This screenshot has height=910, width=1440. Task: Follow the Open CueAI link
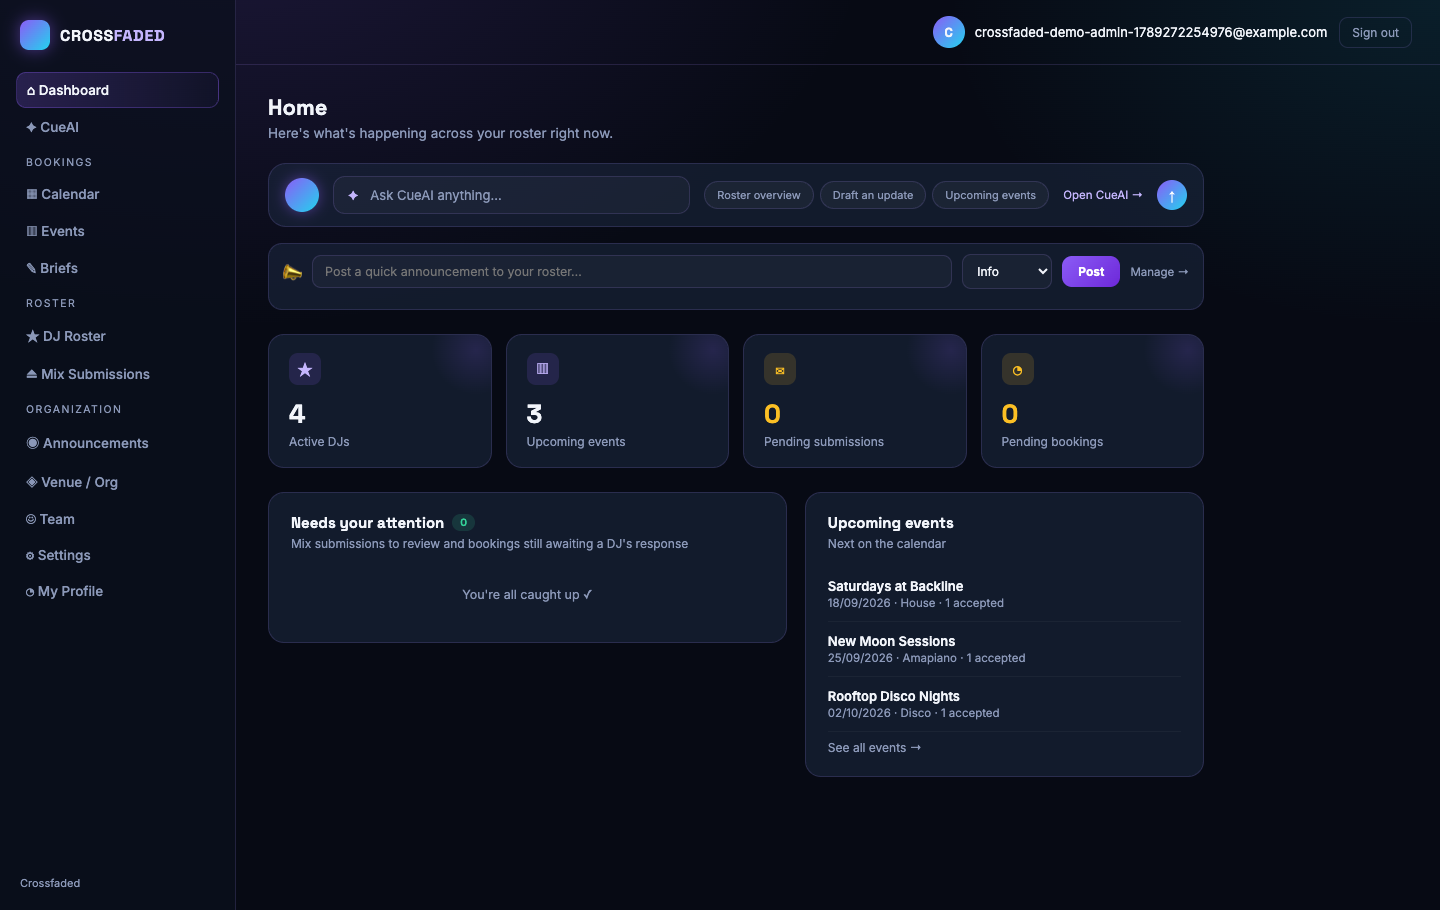point(1102,195)
